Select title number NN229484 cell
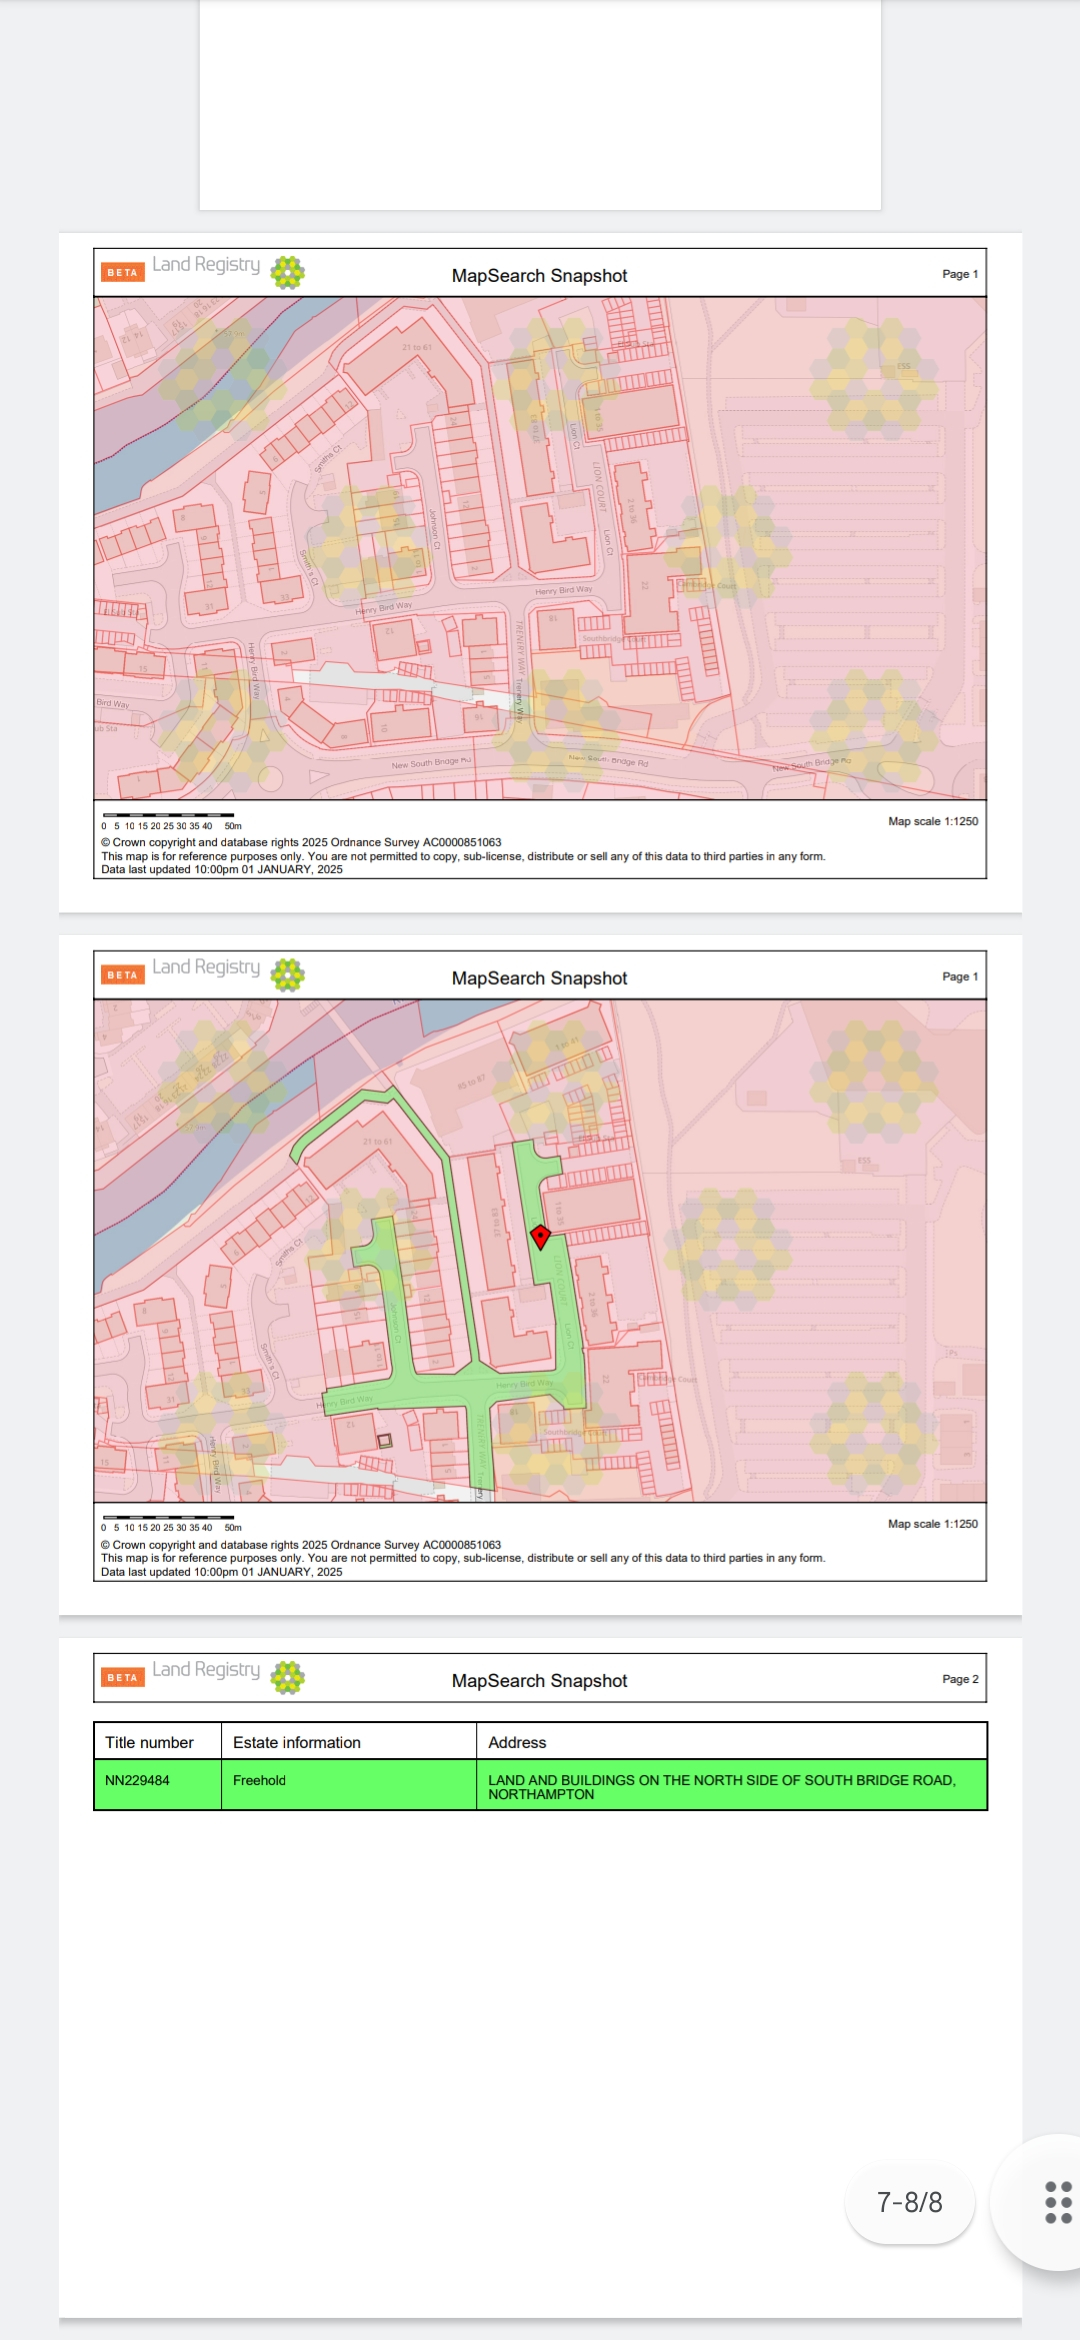1080x2340 pixels. click(158, 1785)
